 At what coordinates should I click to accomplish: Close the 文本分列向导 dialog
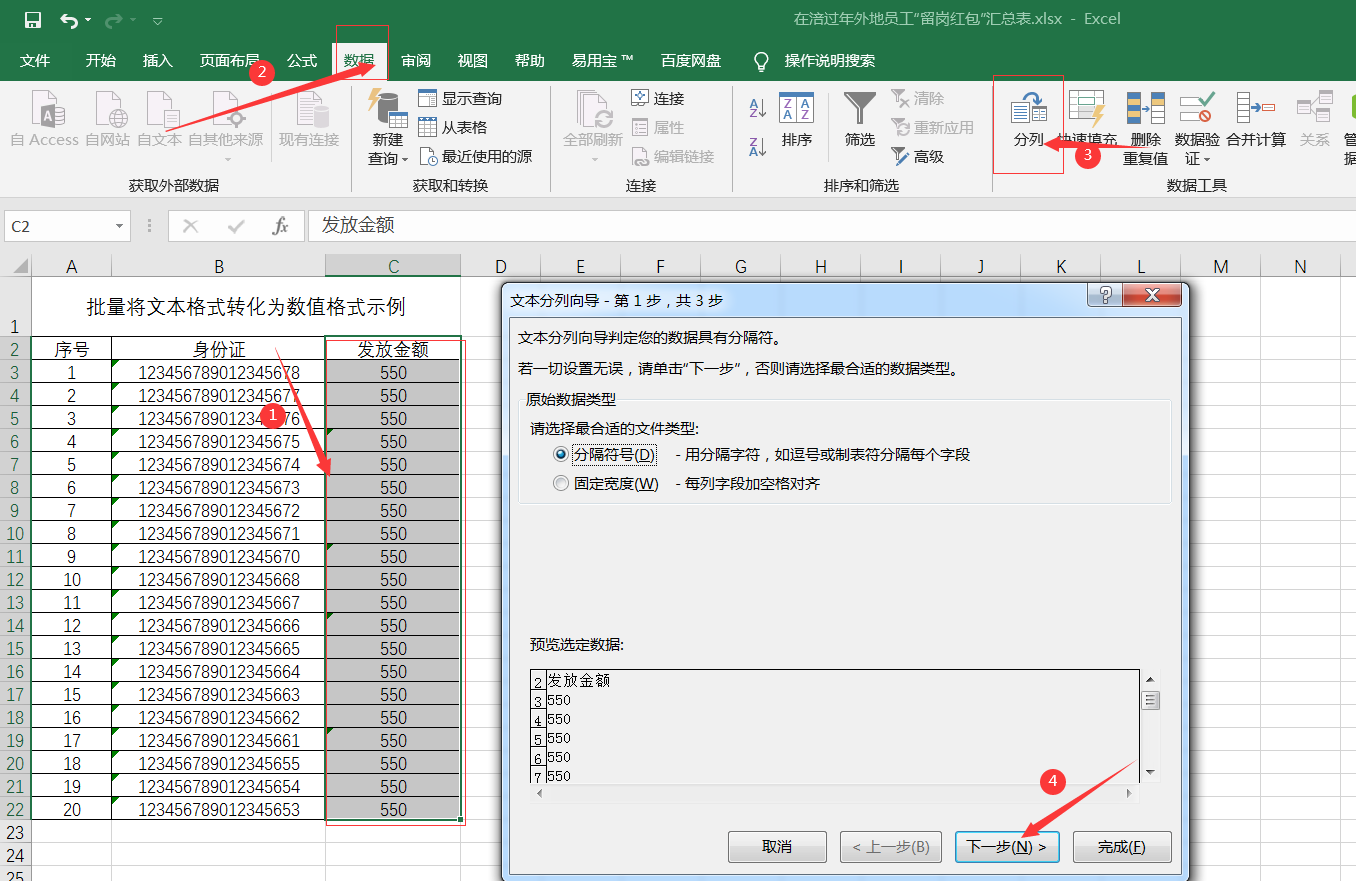pos(1150,295)
